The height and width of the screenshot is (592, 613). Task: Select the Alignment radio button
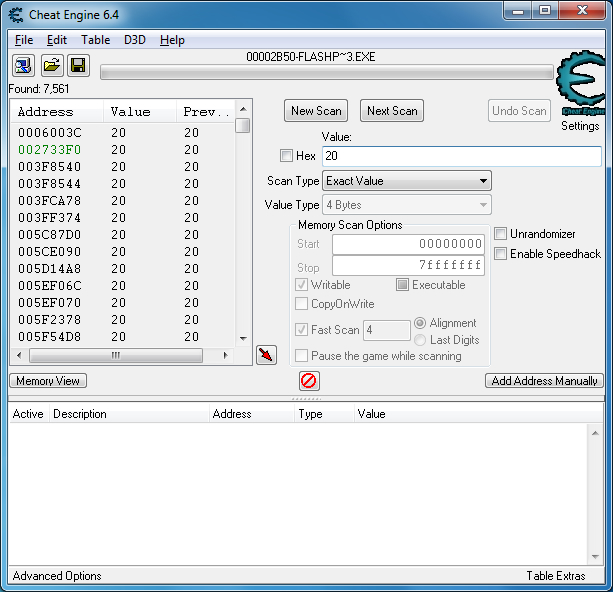(x=420, y=323)
